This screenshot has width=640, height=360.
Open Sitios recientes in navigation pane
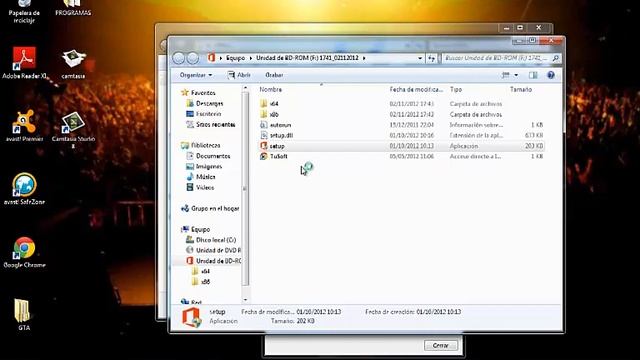(211, 124)
